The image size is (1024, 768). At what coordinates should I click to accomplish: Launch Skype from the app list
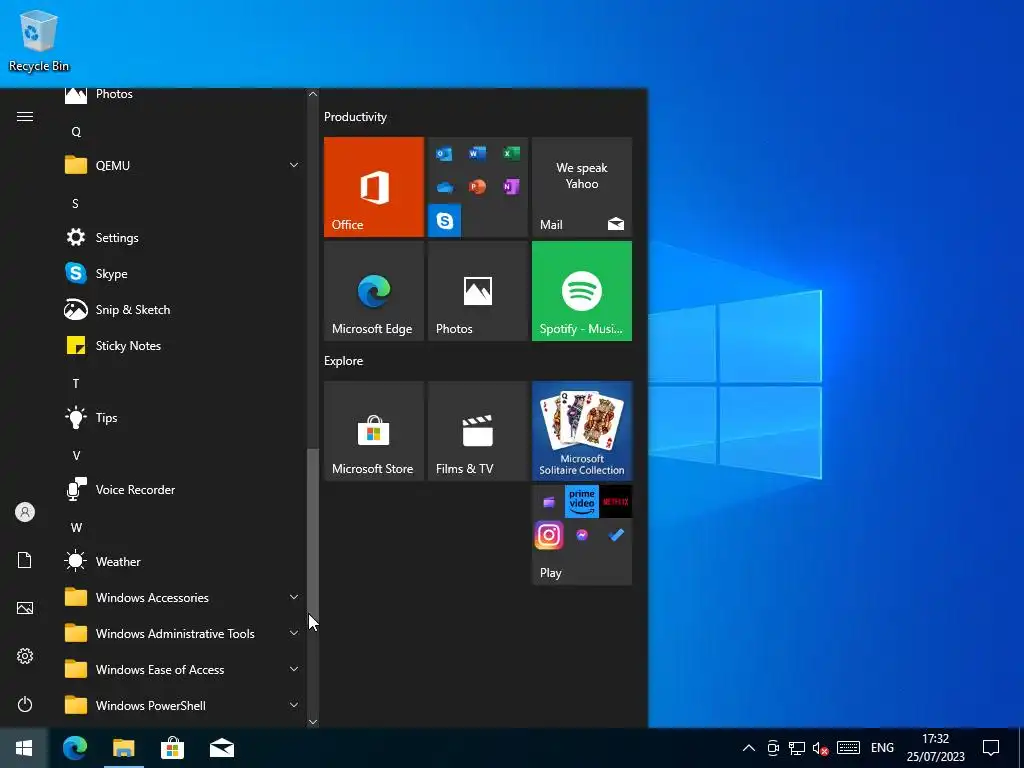tap(183, 274)
